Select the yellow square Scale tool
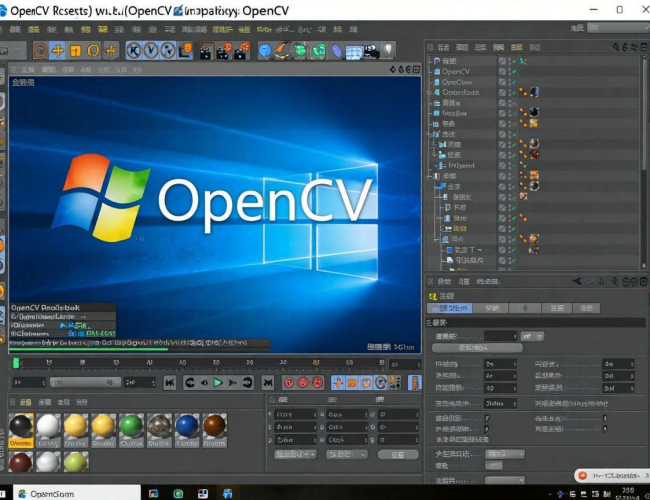Image resolution: width=650 pixels, height=500 pixels. (x=75, y=51)
